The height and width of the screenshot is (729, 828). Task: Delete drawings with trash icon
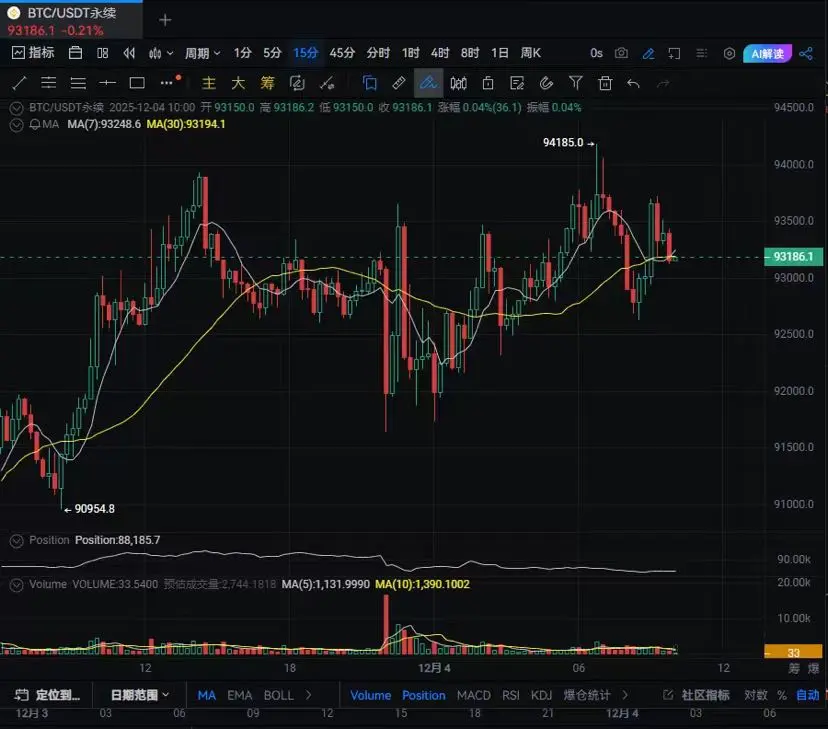pos(605,83)
